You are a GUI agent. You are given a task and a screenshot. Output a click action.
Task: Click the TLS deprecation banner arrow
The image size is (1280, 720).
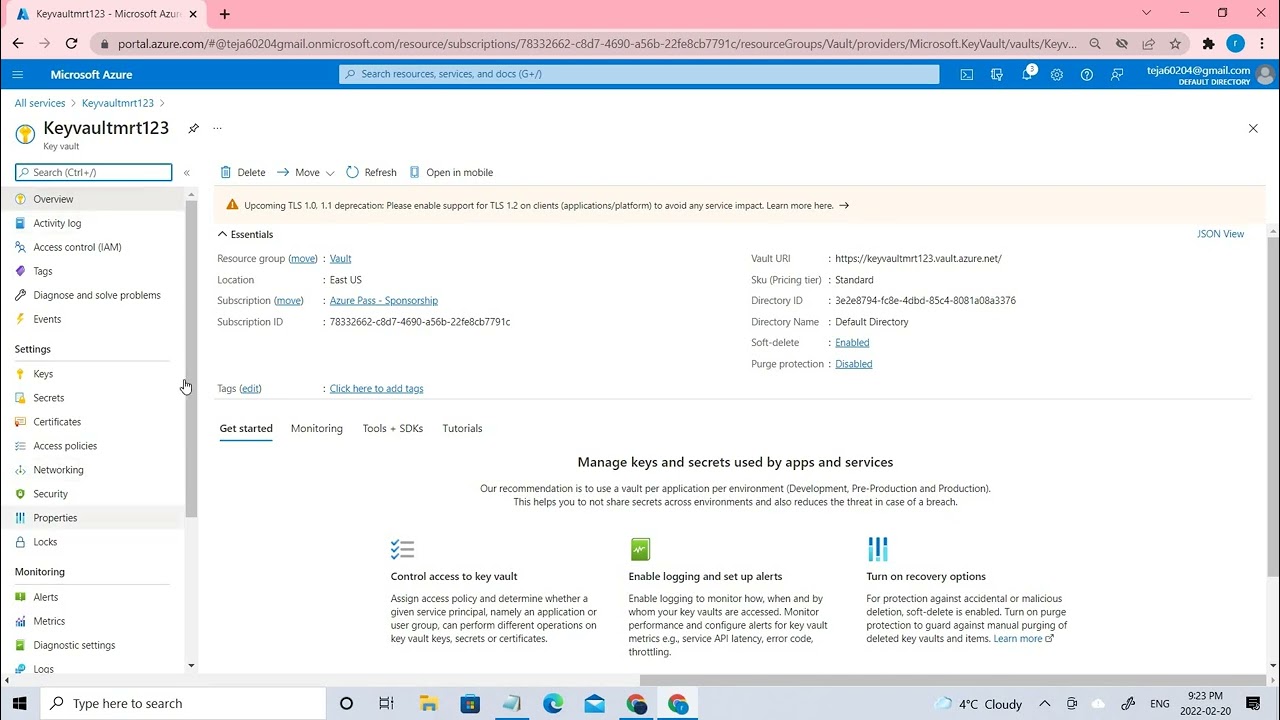click(844, 205)
